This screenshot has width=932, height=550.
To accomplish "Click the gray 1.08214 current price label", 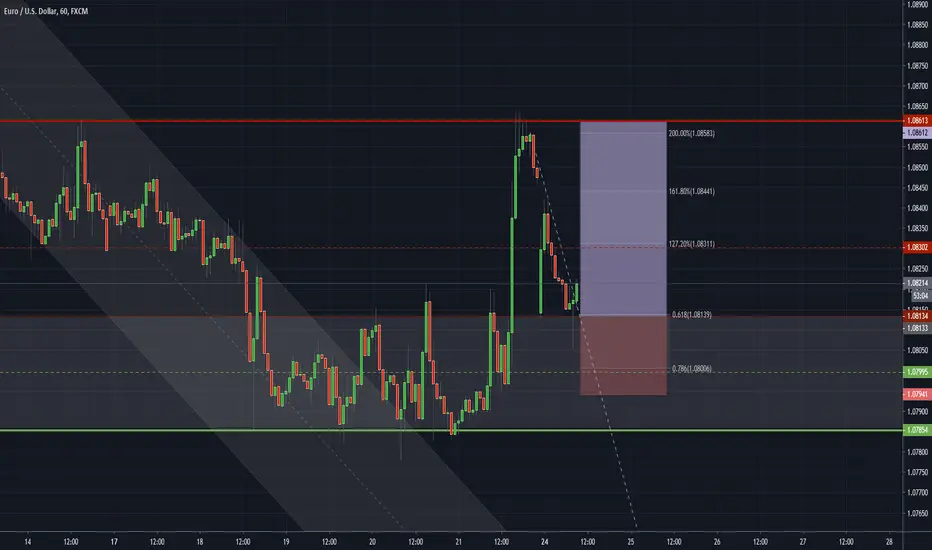I will click(917, 284).
